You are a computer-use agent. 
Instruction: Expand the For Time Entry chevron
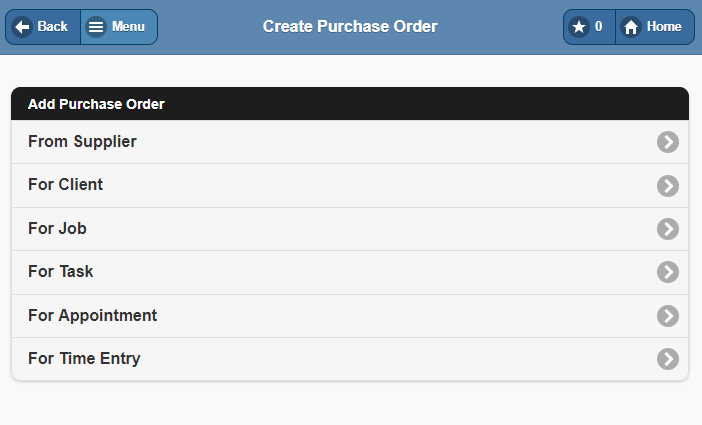point(668,359)
